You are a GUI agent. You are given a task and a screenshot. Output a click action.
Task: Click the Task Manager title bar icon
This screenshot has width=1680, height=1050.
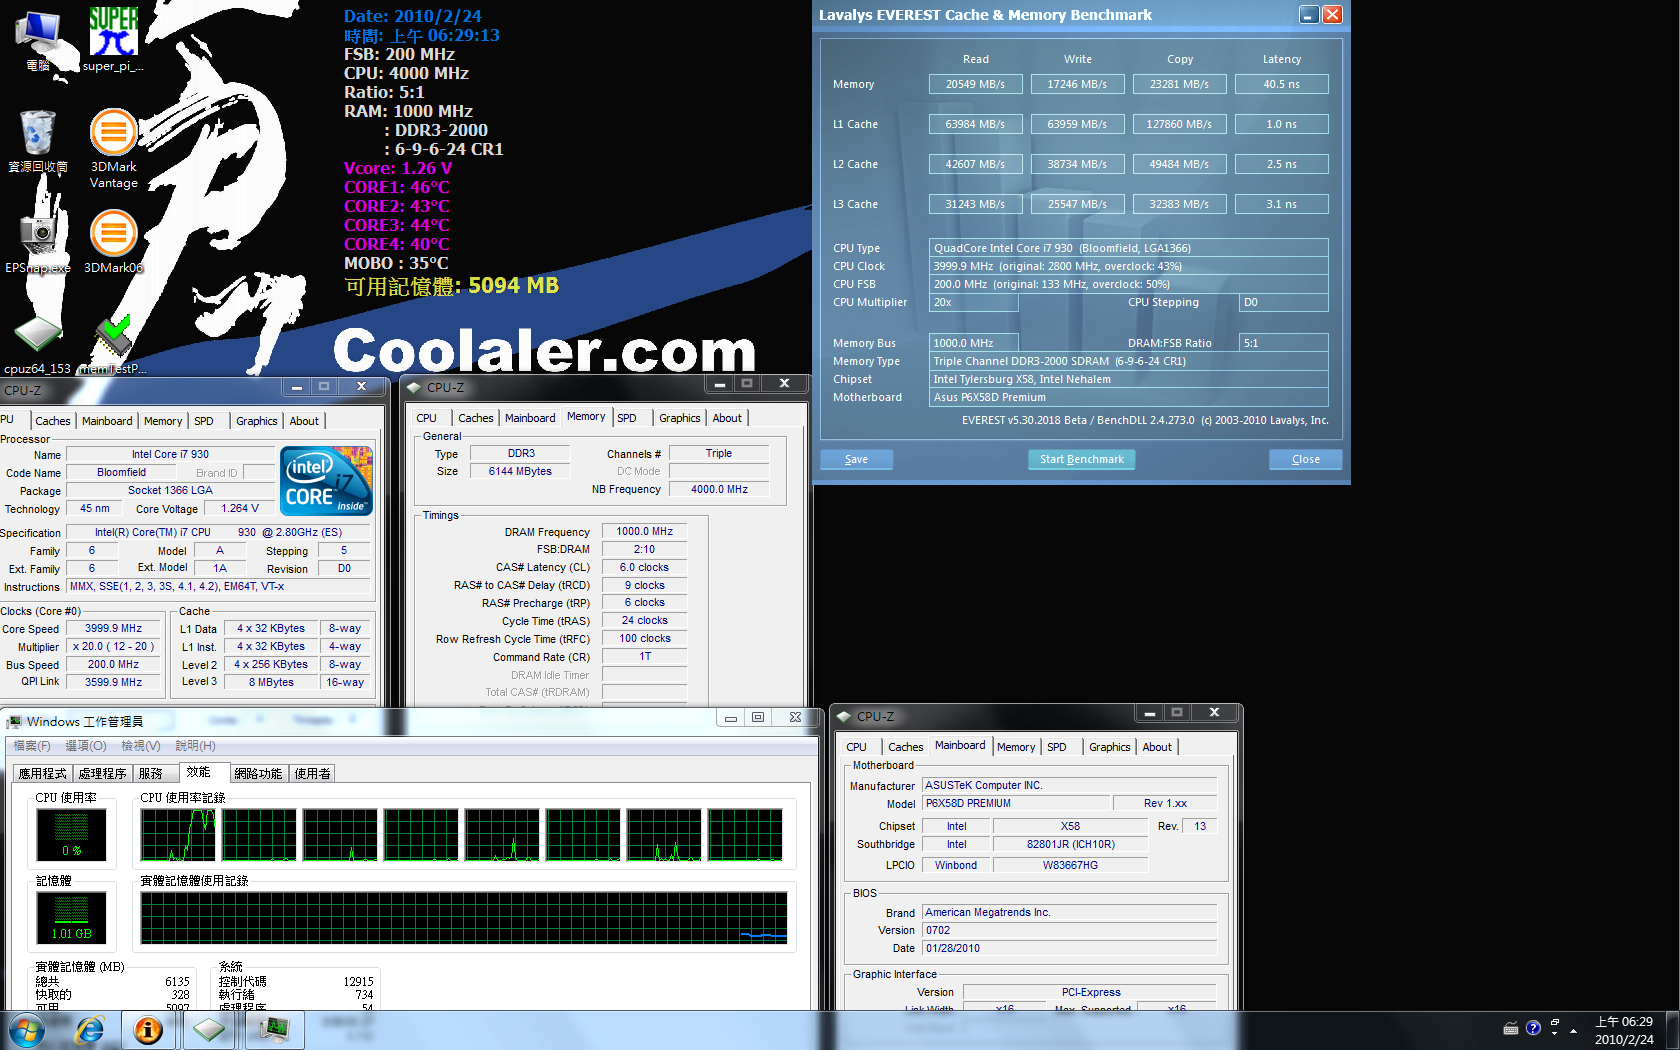pyautogui.click(x=14, y=721)
